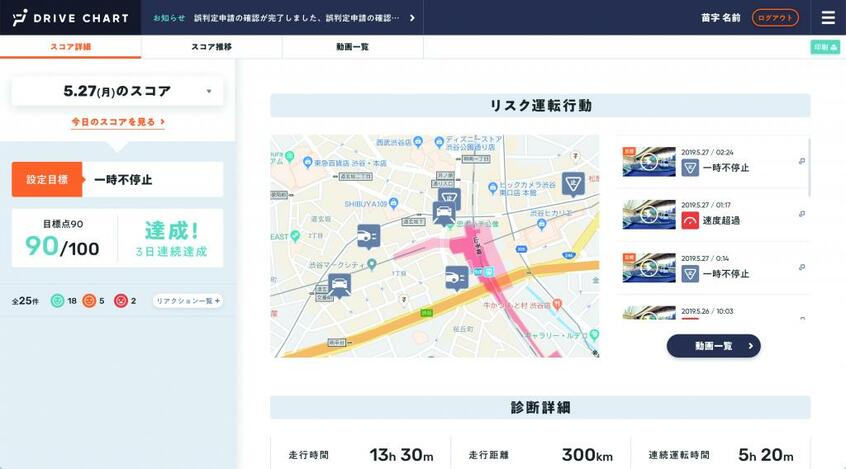Click the stop-sign icon in the 02:24 entry
The height and width of the screenshot is (469, 846).
(690, 168)
